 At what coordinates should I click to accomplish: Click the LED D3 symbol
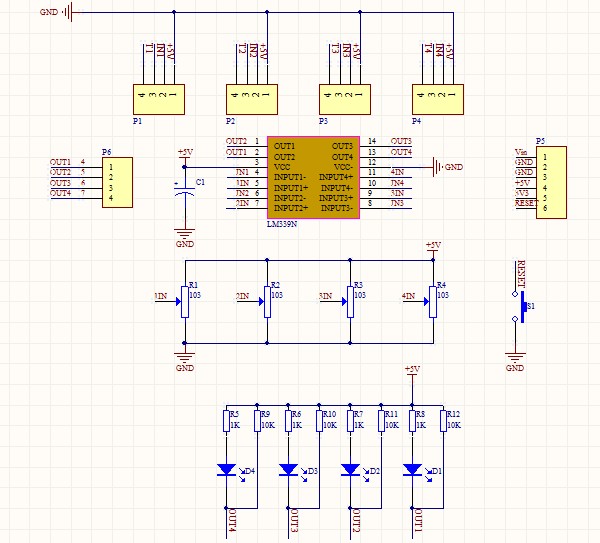(289, 469)
